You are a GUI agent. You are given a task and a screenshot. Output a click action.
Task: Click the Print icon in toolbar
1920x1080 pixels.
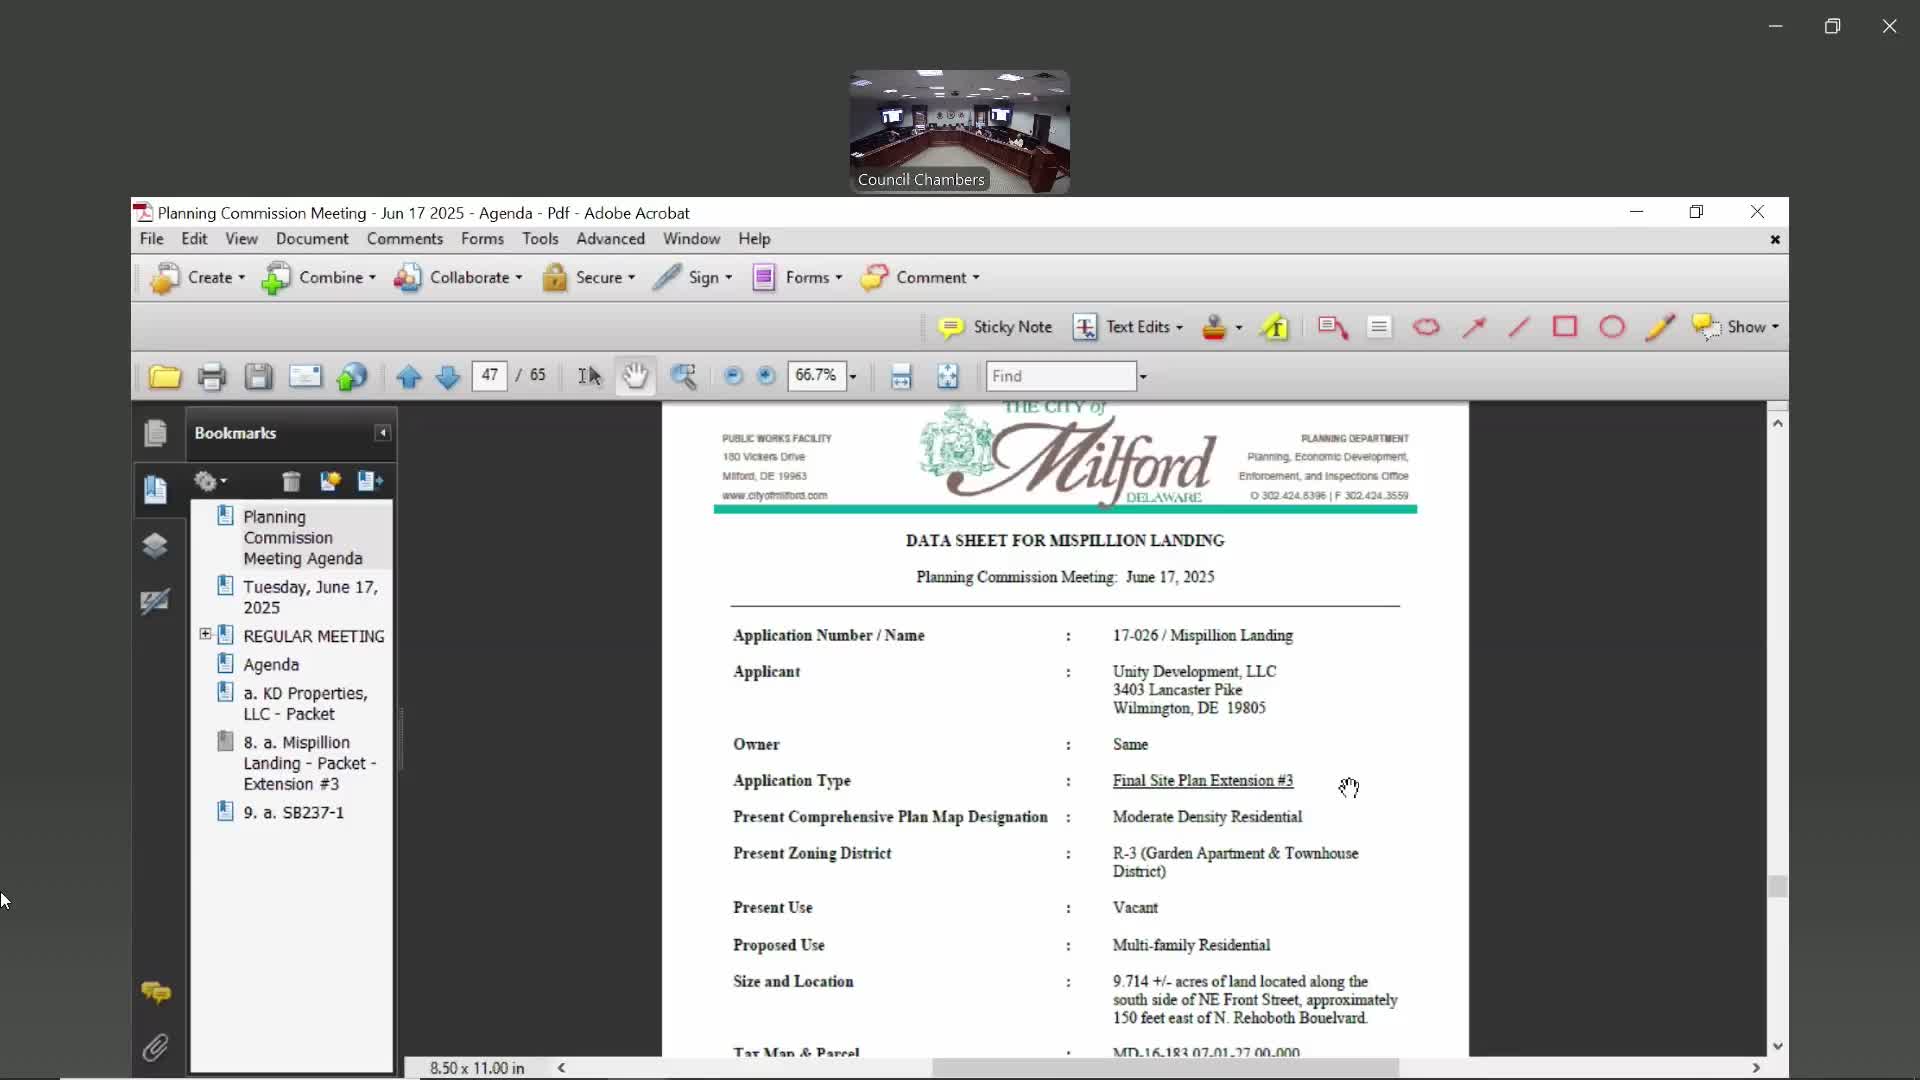(211, 377)
